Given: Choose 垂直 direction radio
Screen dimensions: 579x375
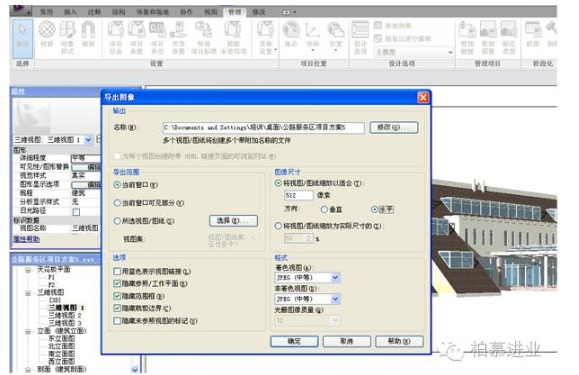Looking at the screenshot, I should click(x=324, y=209).
